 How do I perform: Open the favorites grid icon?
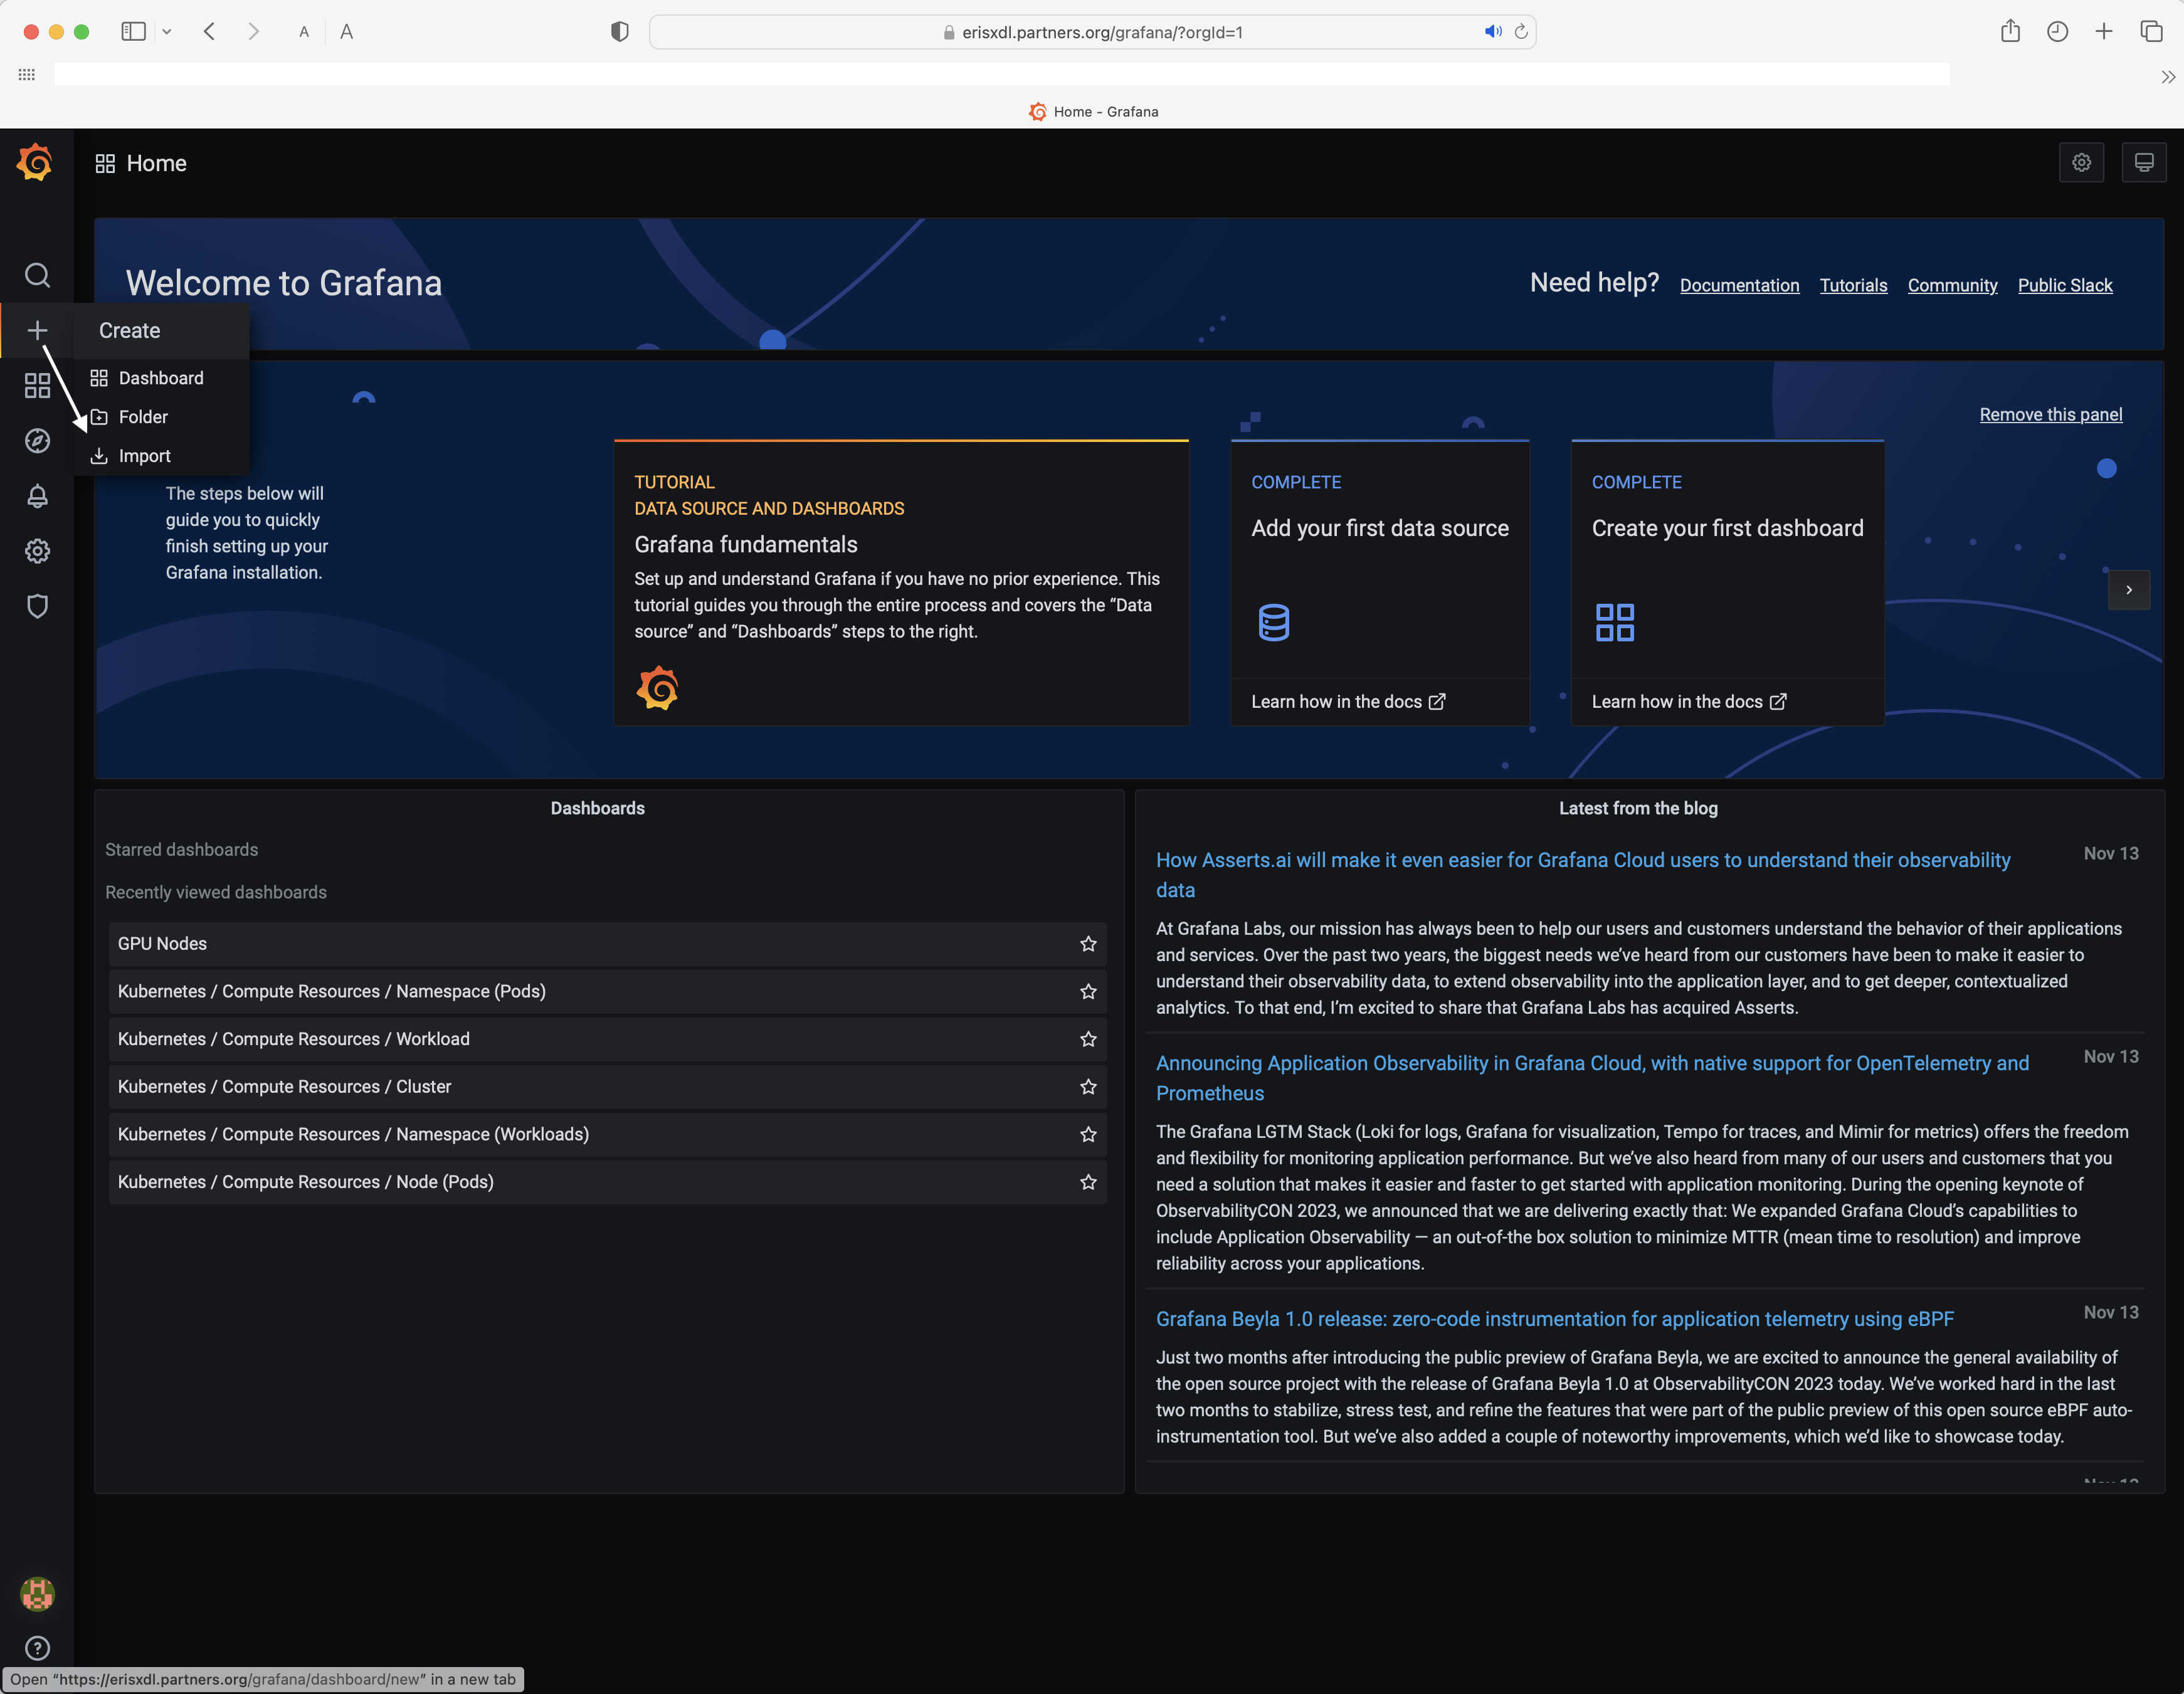pyautogui.click(x=27, y=75)
